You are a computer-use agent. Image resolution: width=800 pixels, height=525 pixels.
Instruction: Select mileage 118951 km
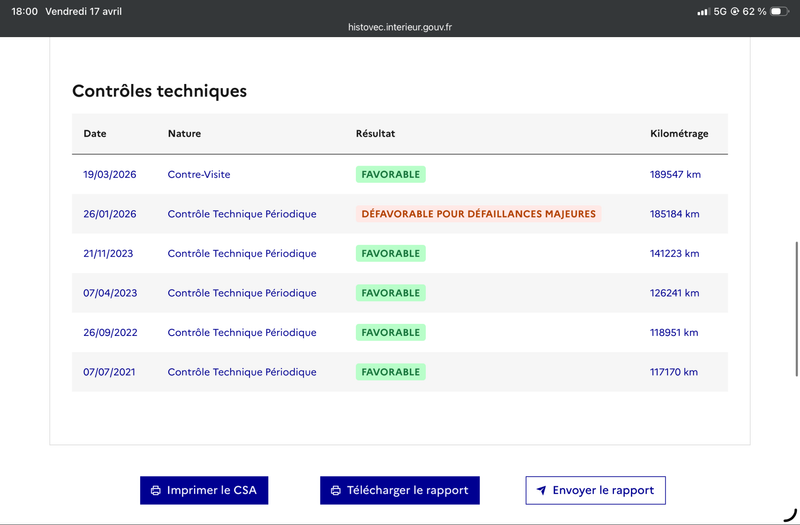pos(674,333)
